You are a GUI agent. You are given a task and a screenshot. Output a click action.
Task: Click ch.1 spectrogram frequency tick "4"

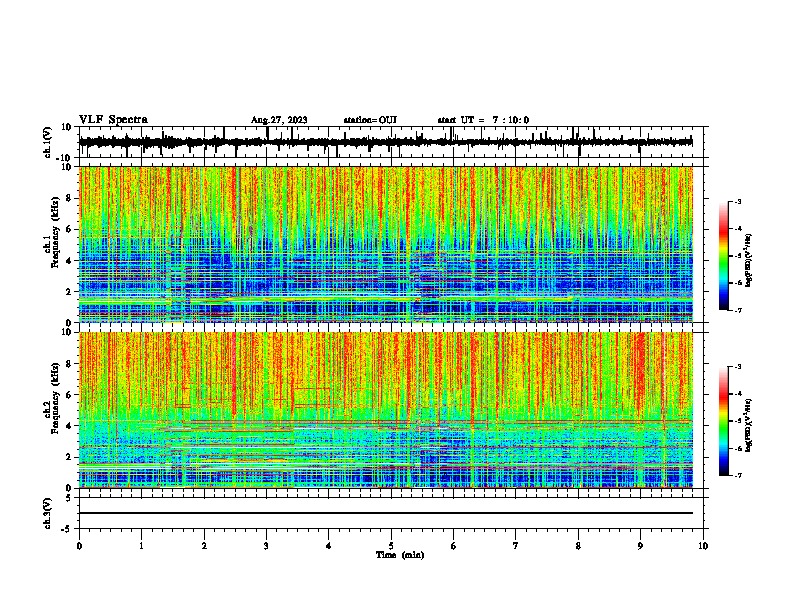click(x=69, y=261)
